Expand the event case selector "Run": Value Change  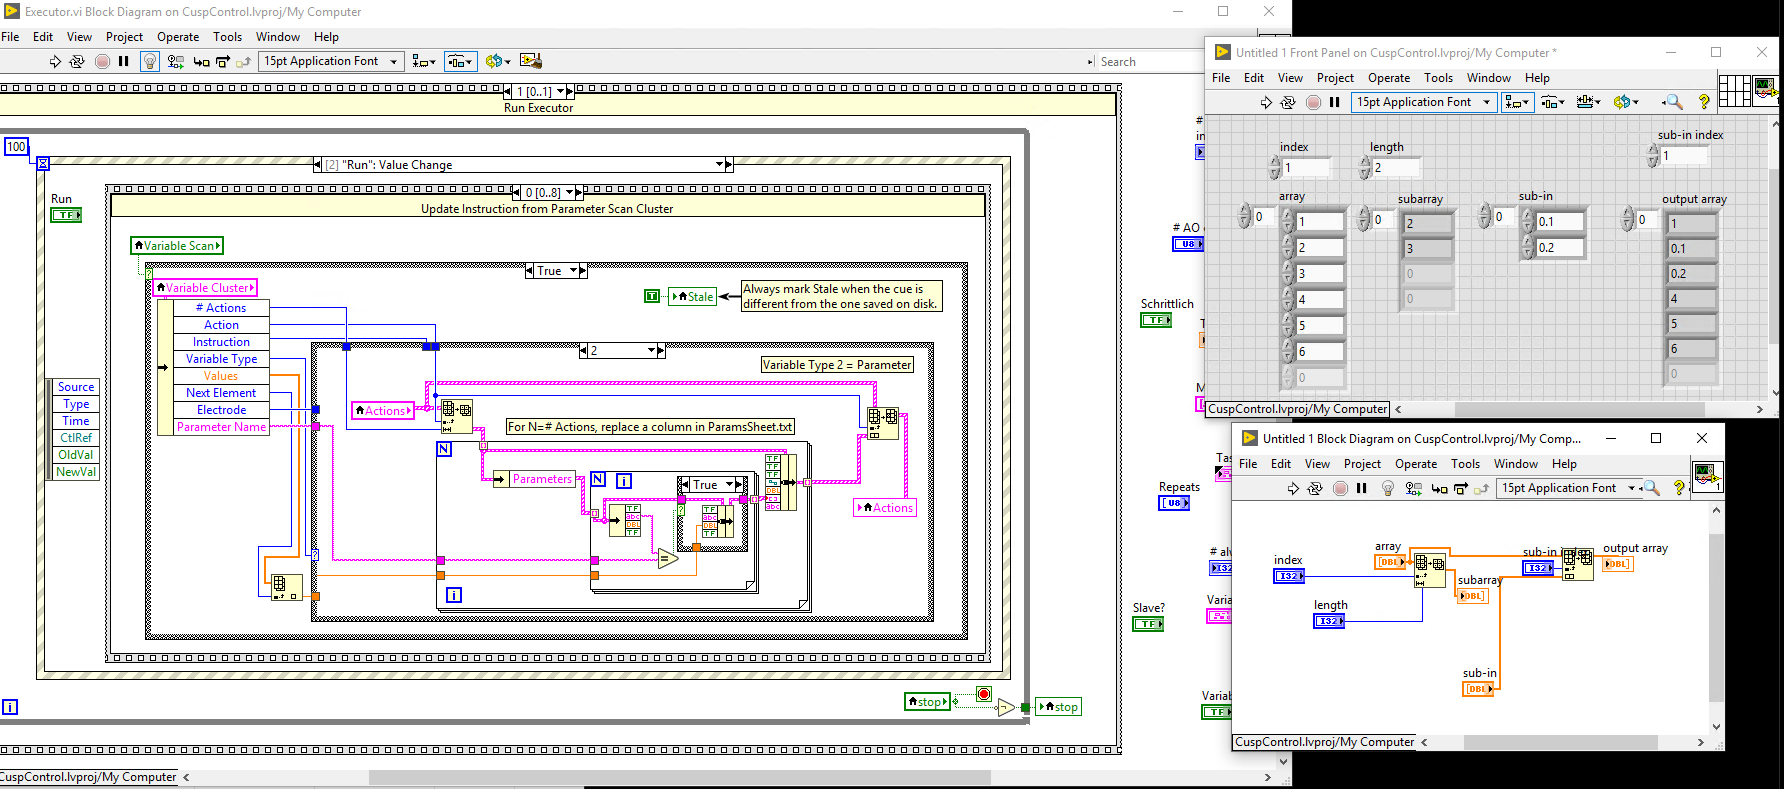pyautogui.click(x=719, y=165)
